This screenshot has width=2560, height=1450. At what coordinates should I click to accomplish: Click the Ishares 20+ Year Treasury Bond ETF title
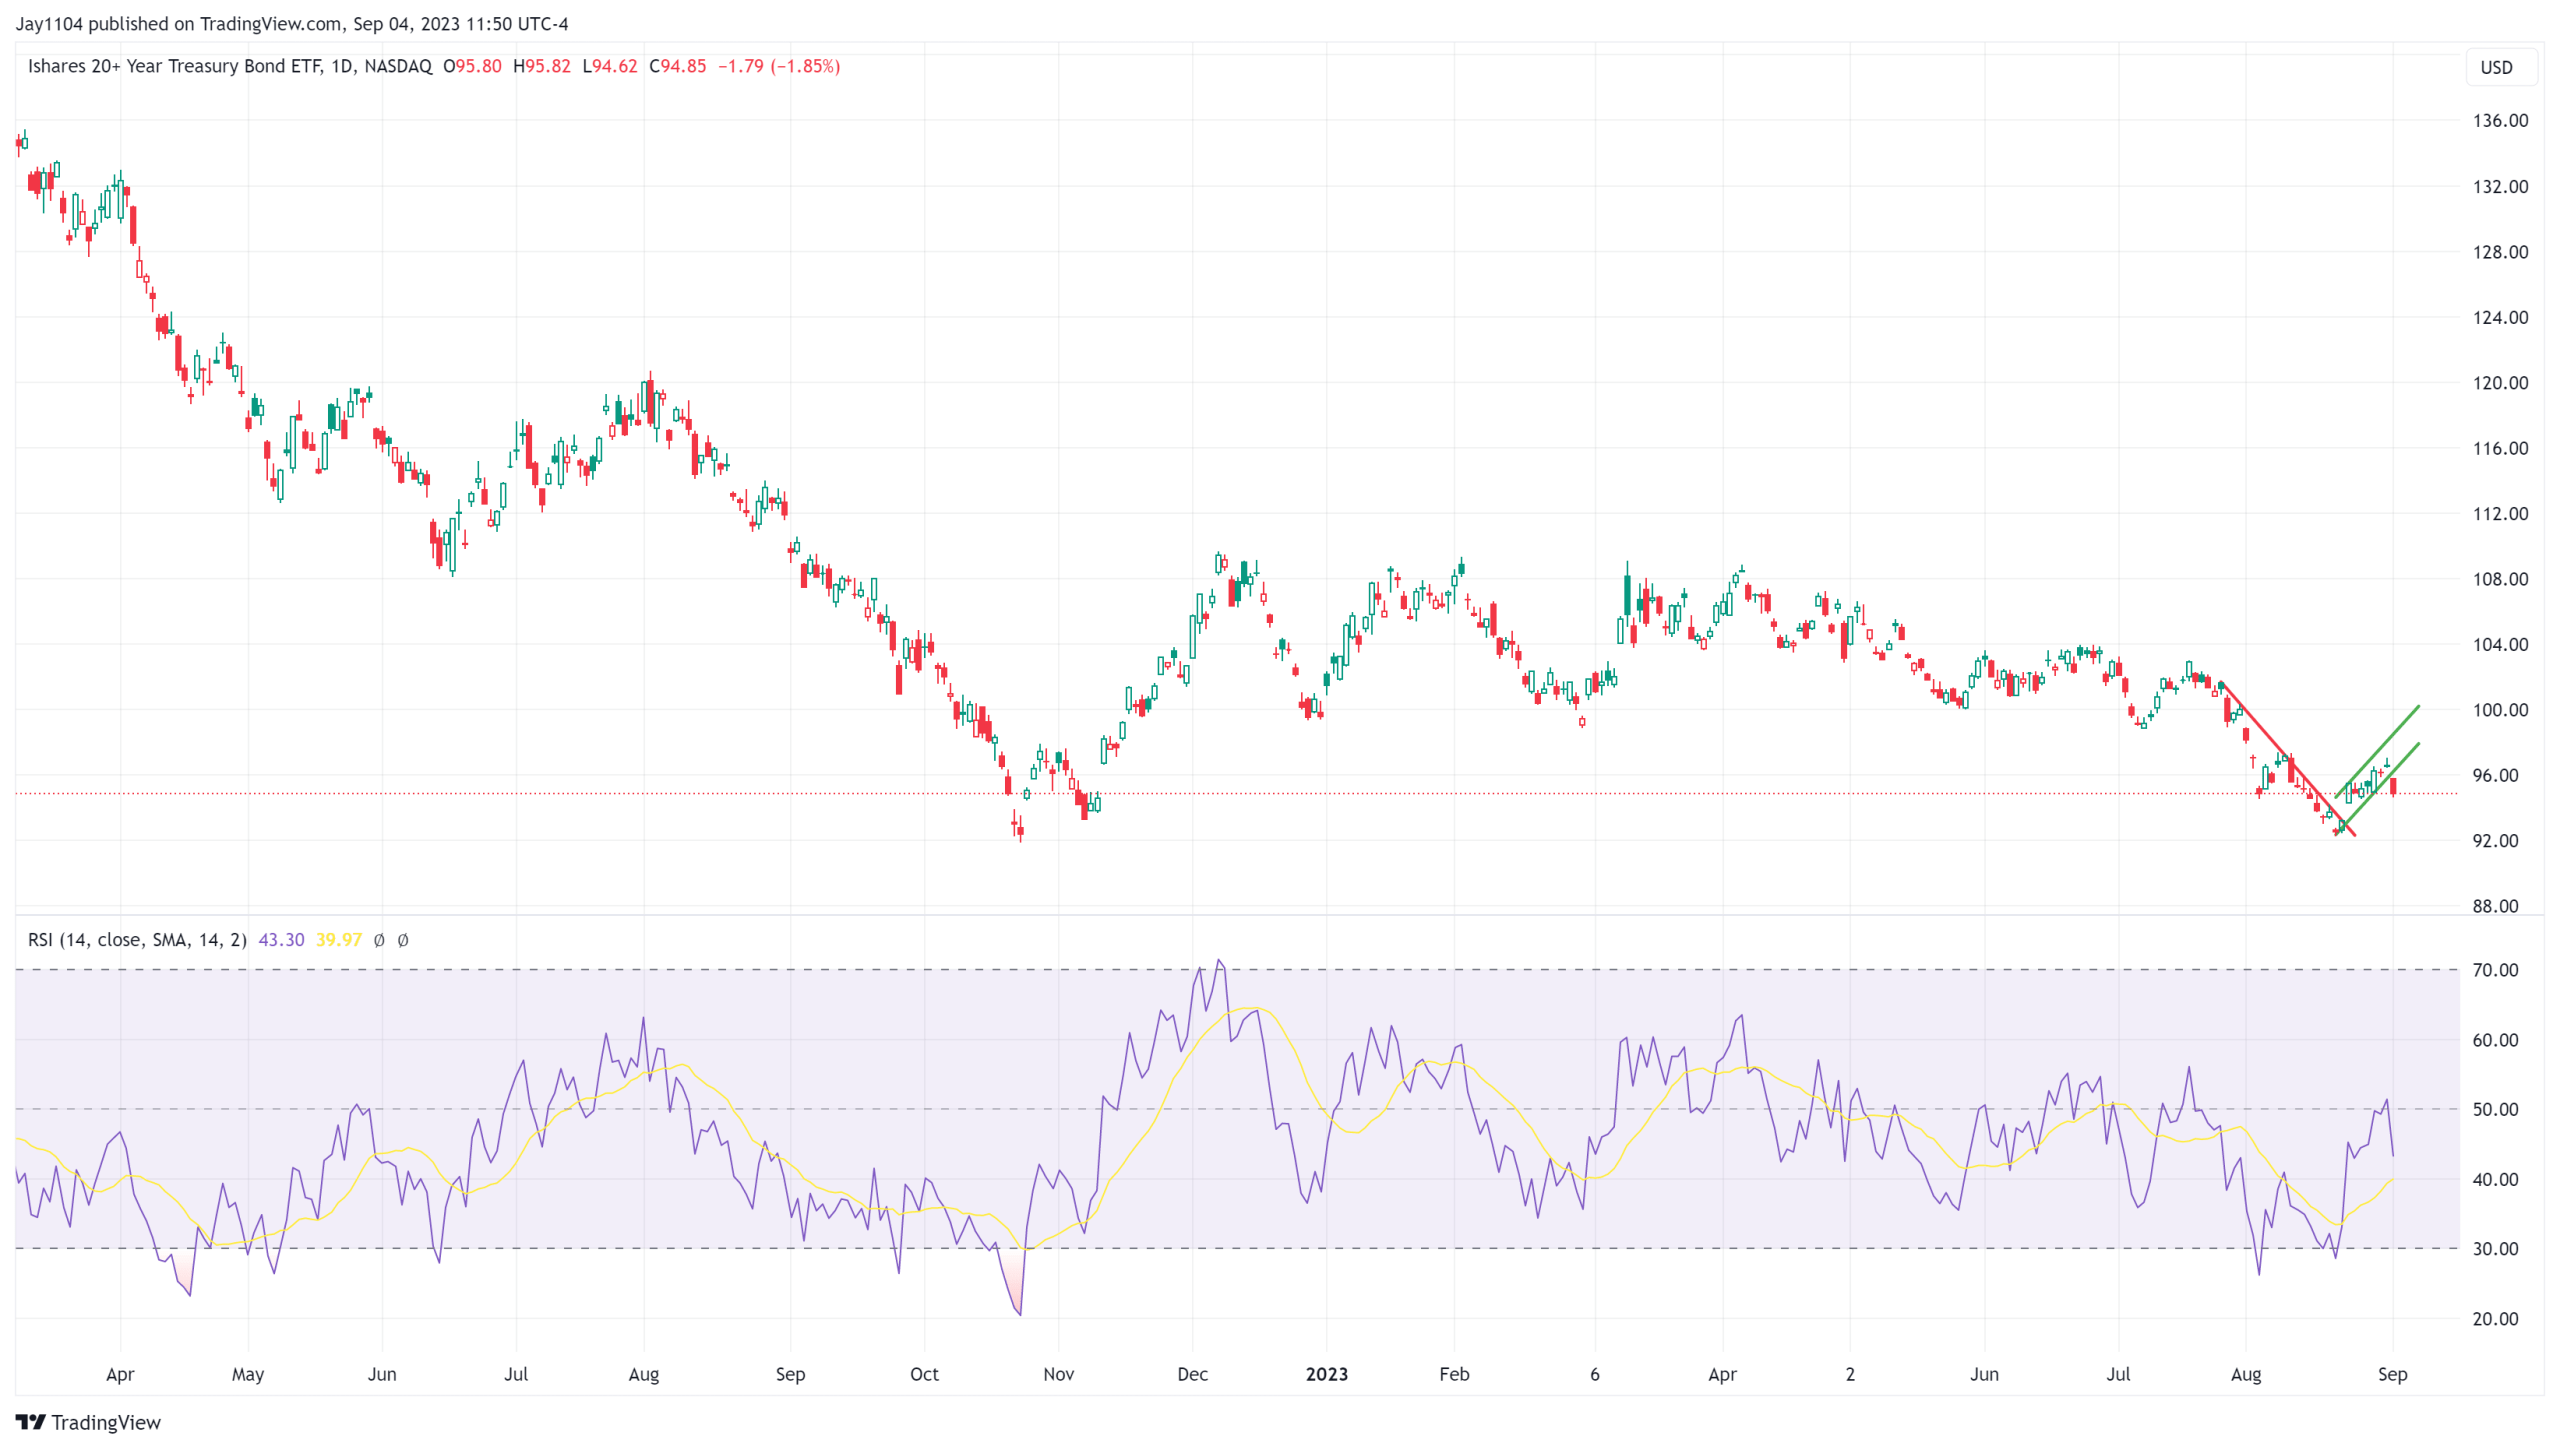(x=175, y=66)
